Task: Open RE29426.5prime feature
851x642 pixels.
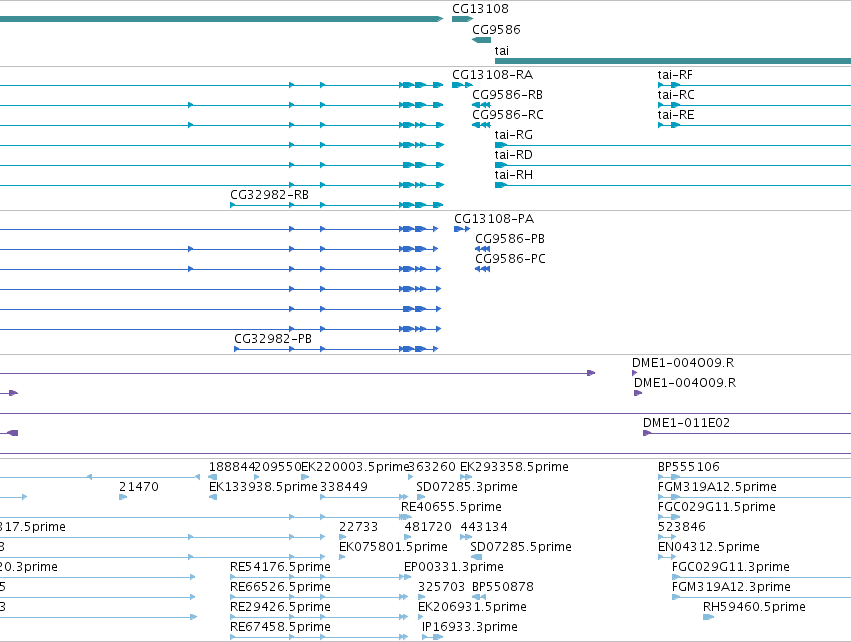Action: tap(280, 607)
